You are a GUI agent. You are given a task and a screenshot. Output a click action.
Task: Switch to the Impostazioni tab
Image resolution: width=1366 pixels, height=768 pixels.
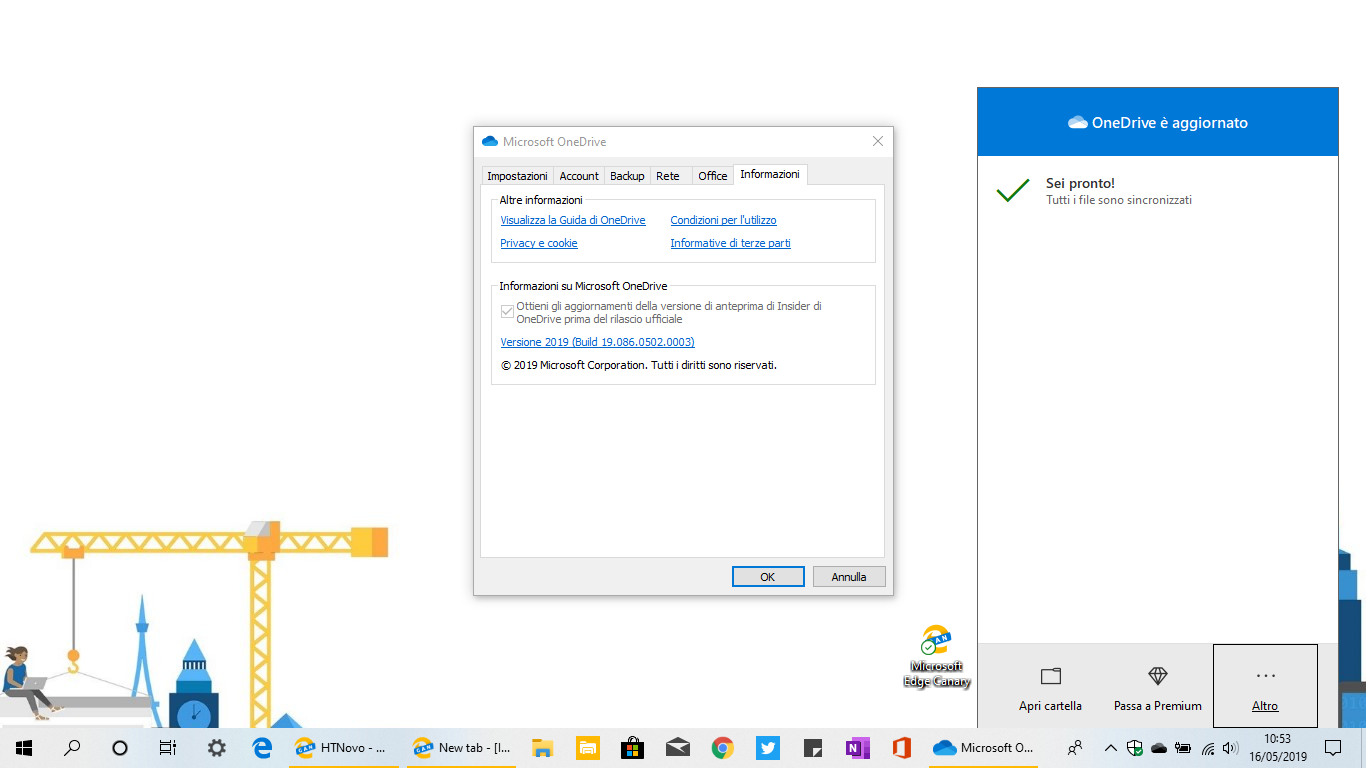click(517, 176)
